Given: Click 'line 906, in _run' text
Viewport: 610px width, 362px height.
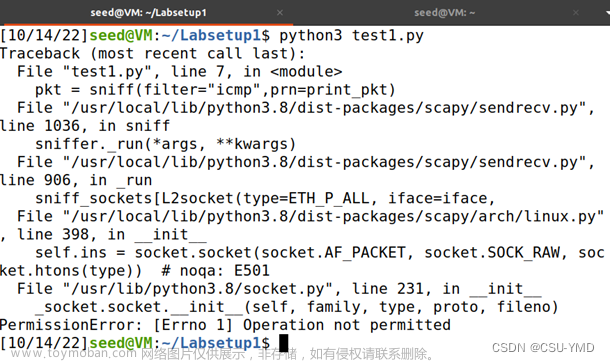Looking at the screenshot, I should (x=76, y=180).
